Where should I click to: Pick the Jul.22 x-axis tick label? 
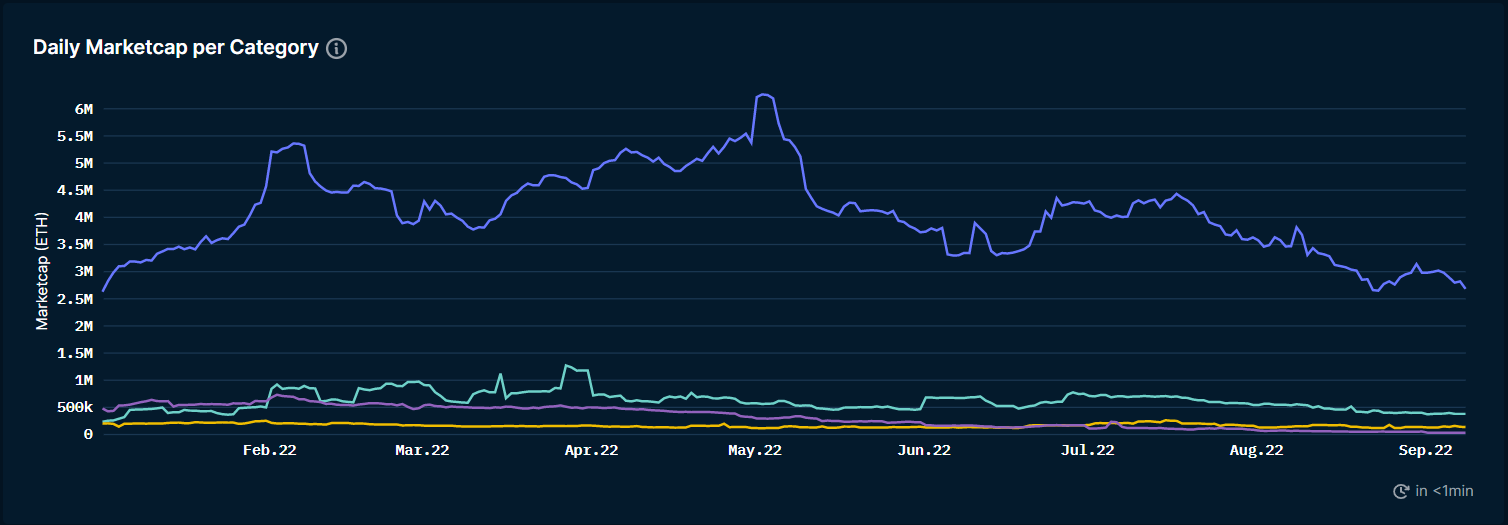pyautogui.click(x=1086, y=451)
